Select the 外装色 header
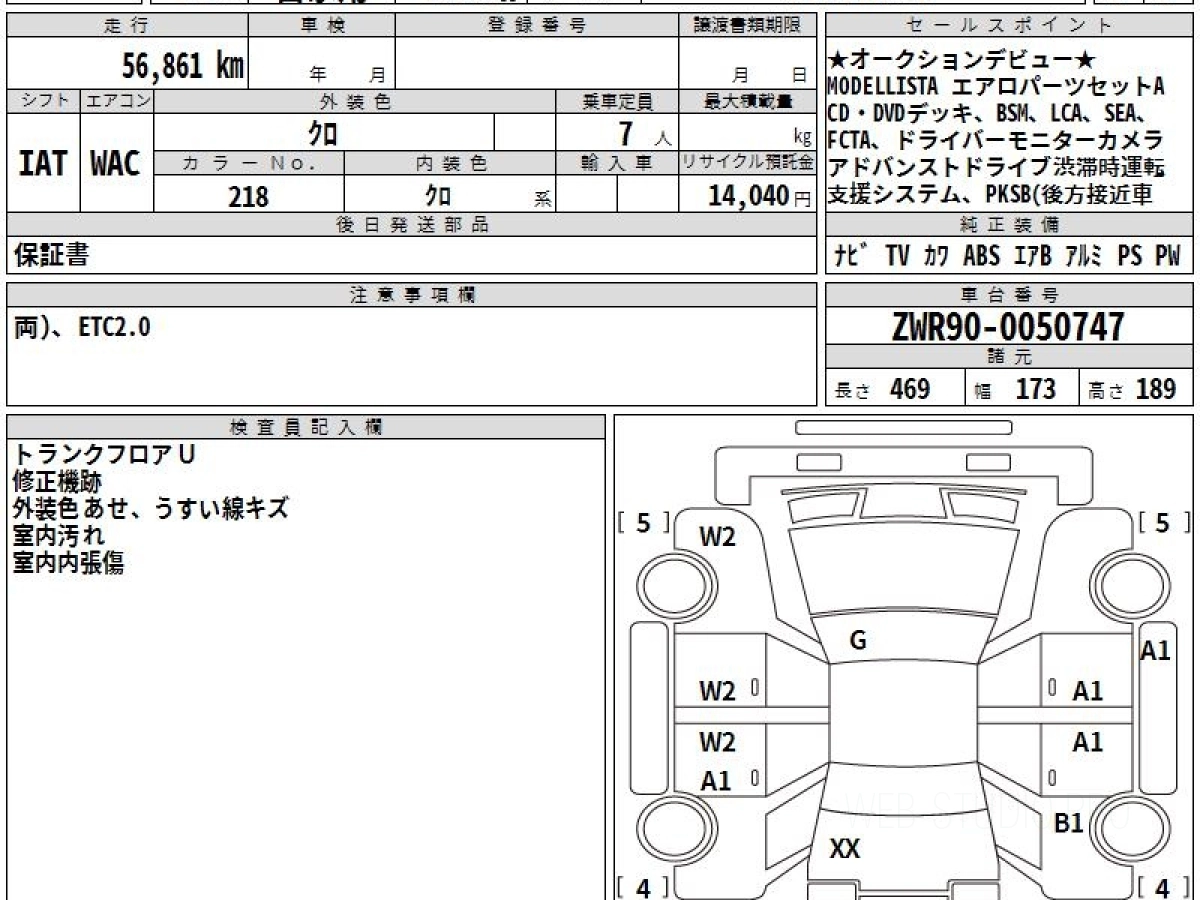 [355, 101]
